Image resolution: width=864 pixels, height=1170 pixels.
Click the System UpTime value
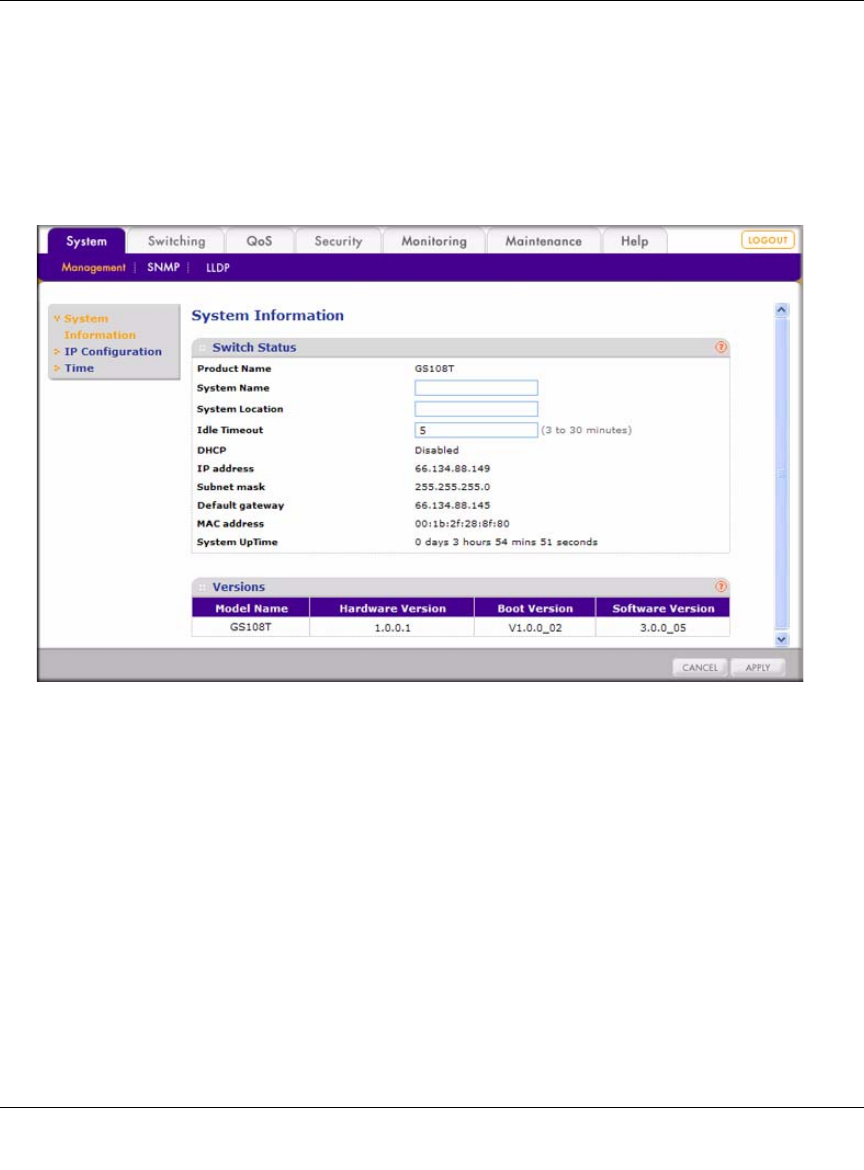[506, 542]
